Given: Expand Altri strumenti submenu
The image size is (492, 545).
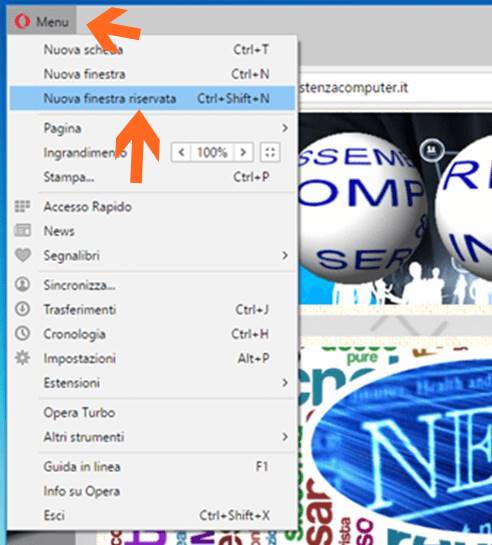Looking at the screenshot, I should [x=152, y=437].
